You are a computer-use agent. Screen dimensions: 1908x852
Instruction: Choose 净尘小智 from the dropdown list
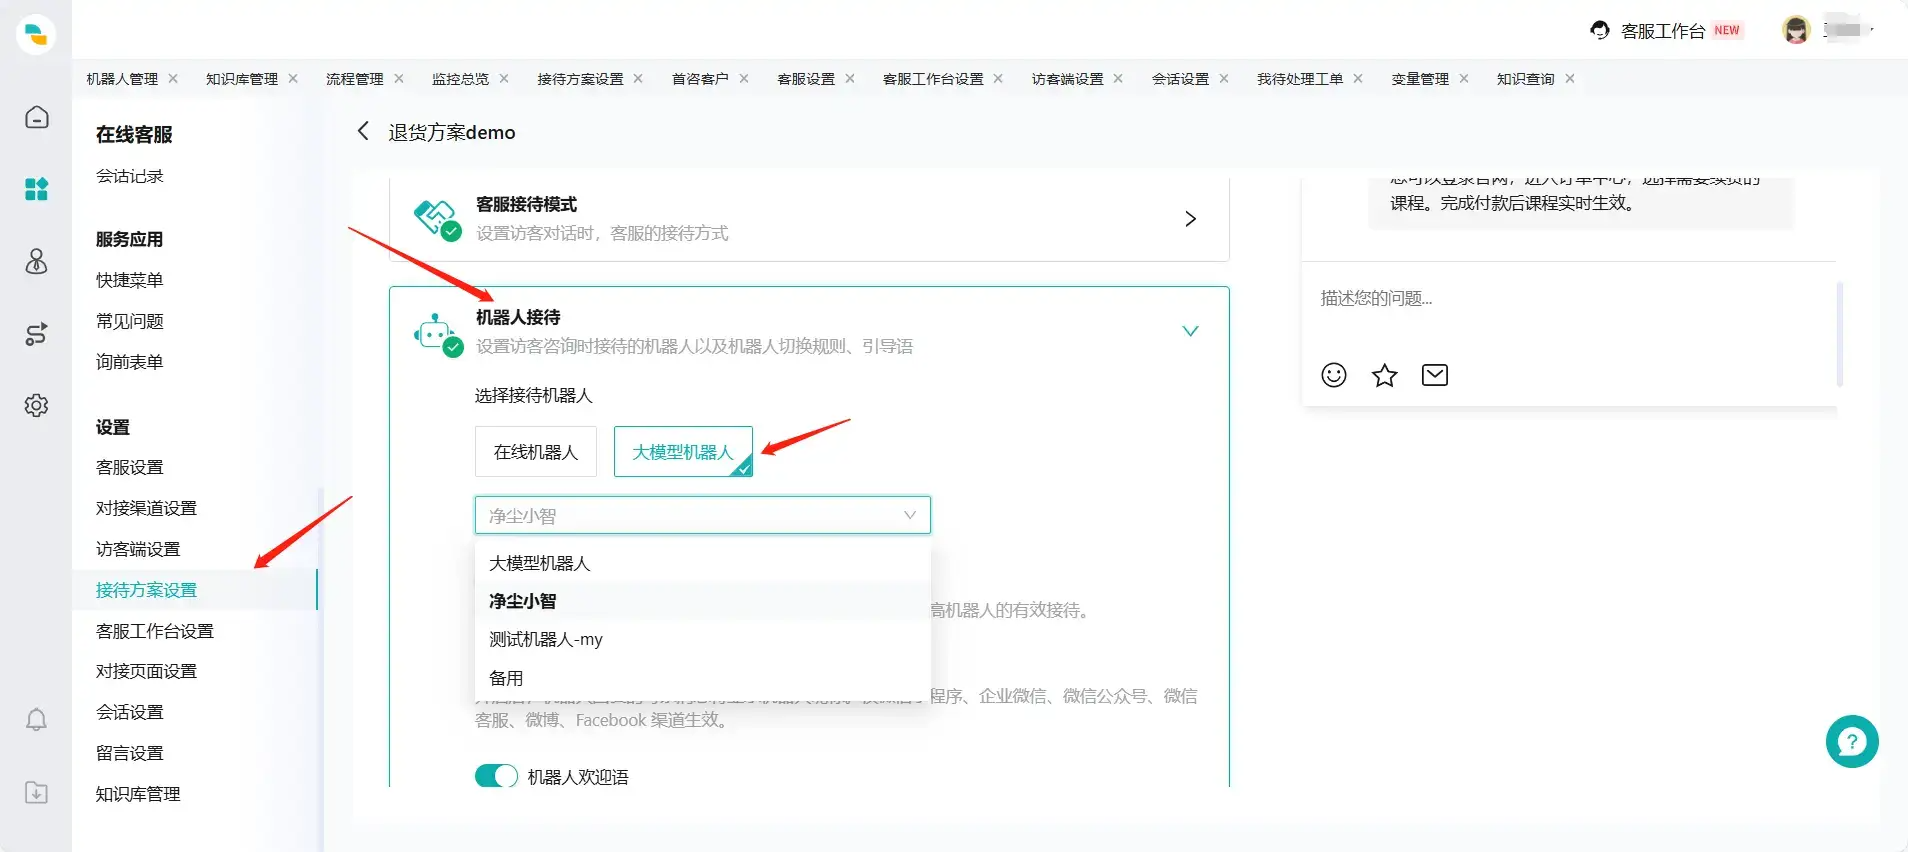click(x=703, y=601)
